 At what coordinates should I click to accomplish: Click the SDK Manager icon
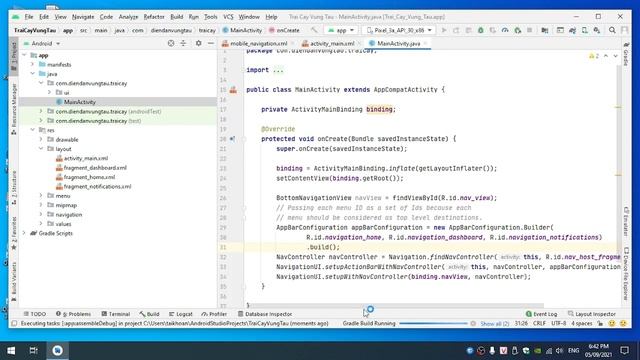(597, 30)
